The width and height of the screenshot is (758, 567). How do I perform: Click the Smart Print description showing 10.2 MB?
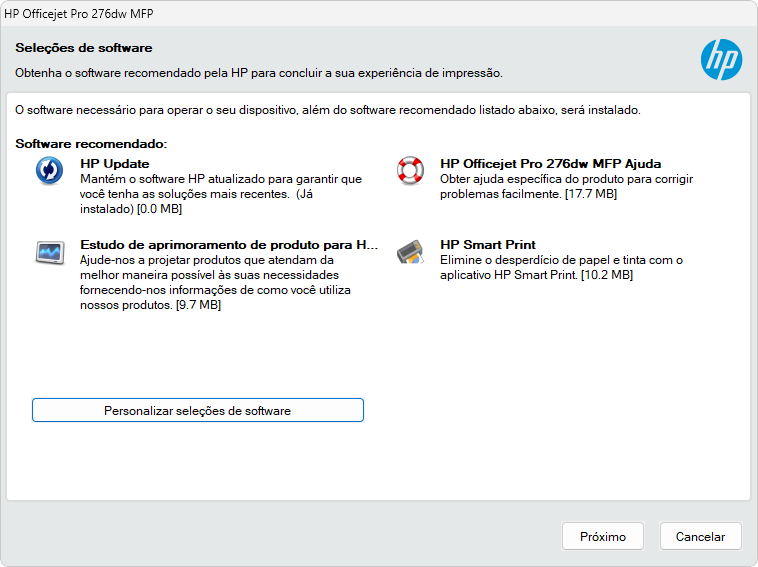[x=561, y=267]
